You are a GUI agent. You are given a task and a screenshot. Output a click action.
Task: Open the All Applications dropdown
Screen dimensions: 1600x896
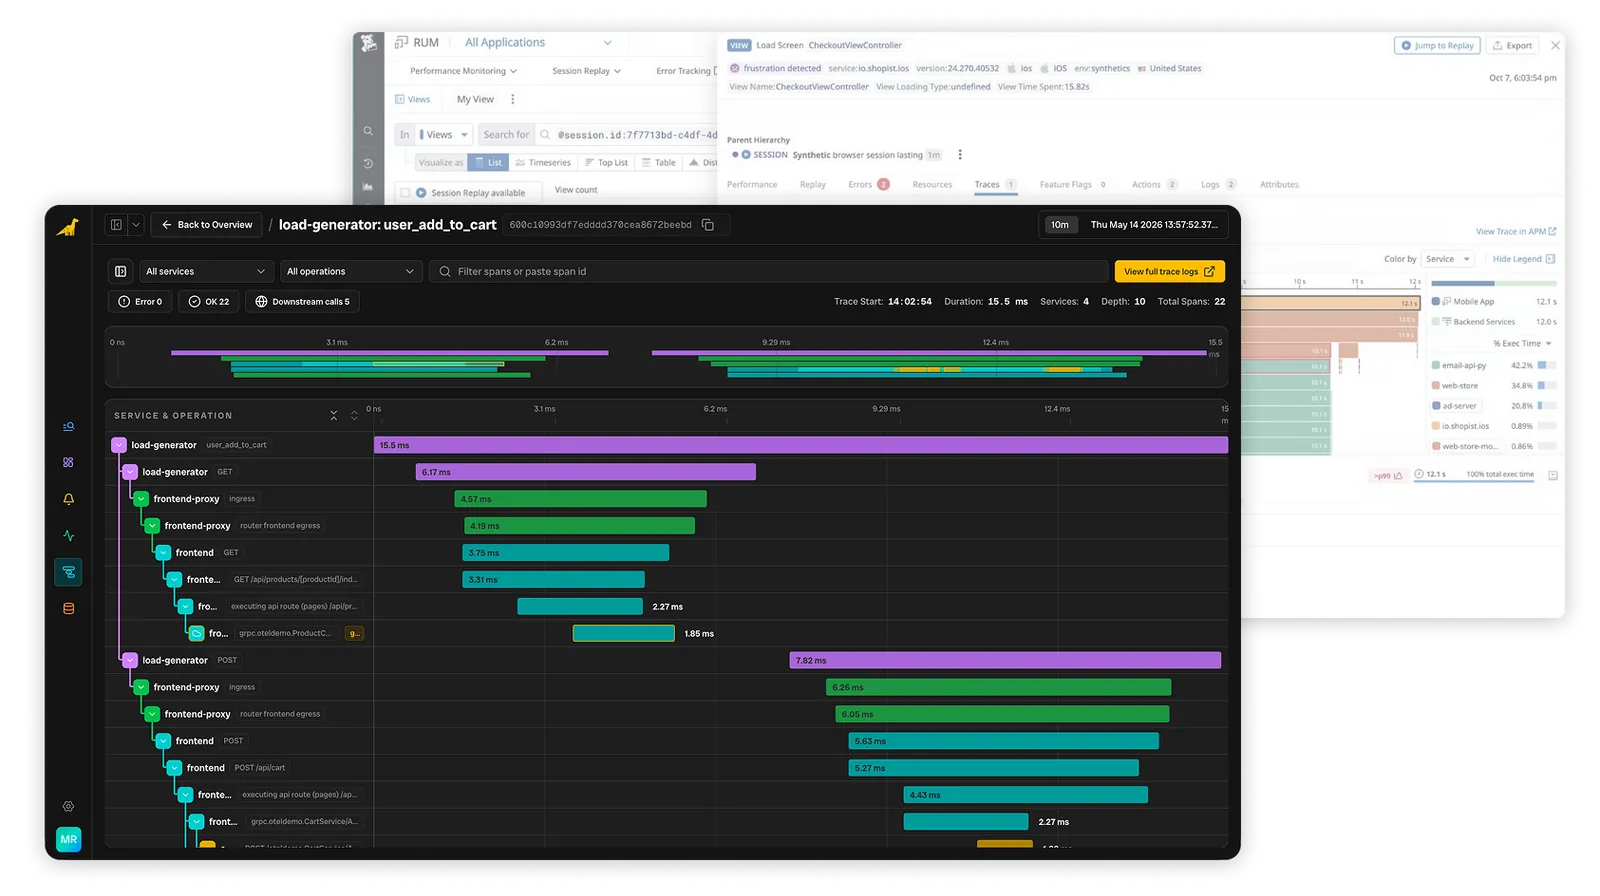(x=538, y=42)
